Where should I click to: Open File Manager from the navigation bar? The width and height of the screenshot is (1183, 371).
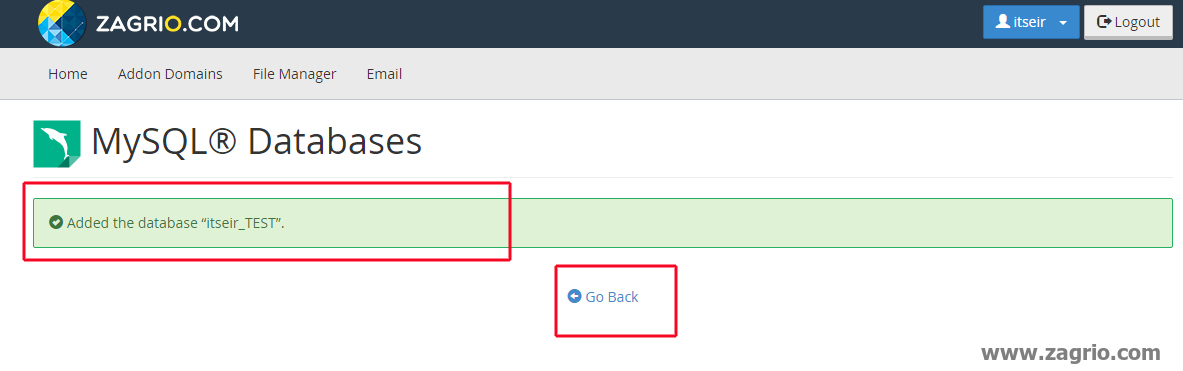pos(294,74)
